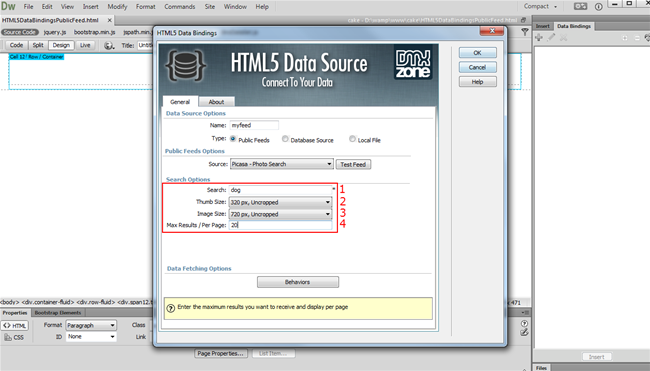Click the Dreamweaver Dw logo icon
The image size is (650, 371).
pyautogui.click(x=8, y=6)
